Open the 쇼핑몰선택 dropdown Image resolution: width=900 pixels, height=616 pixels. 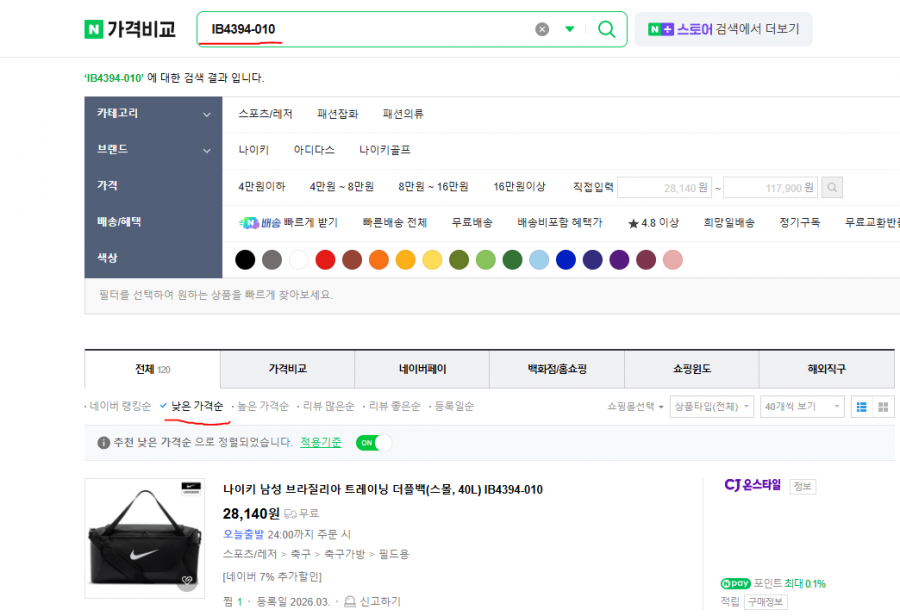coord(635,406)
